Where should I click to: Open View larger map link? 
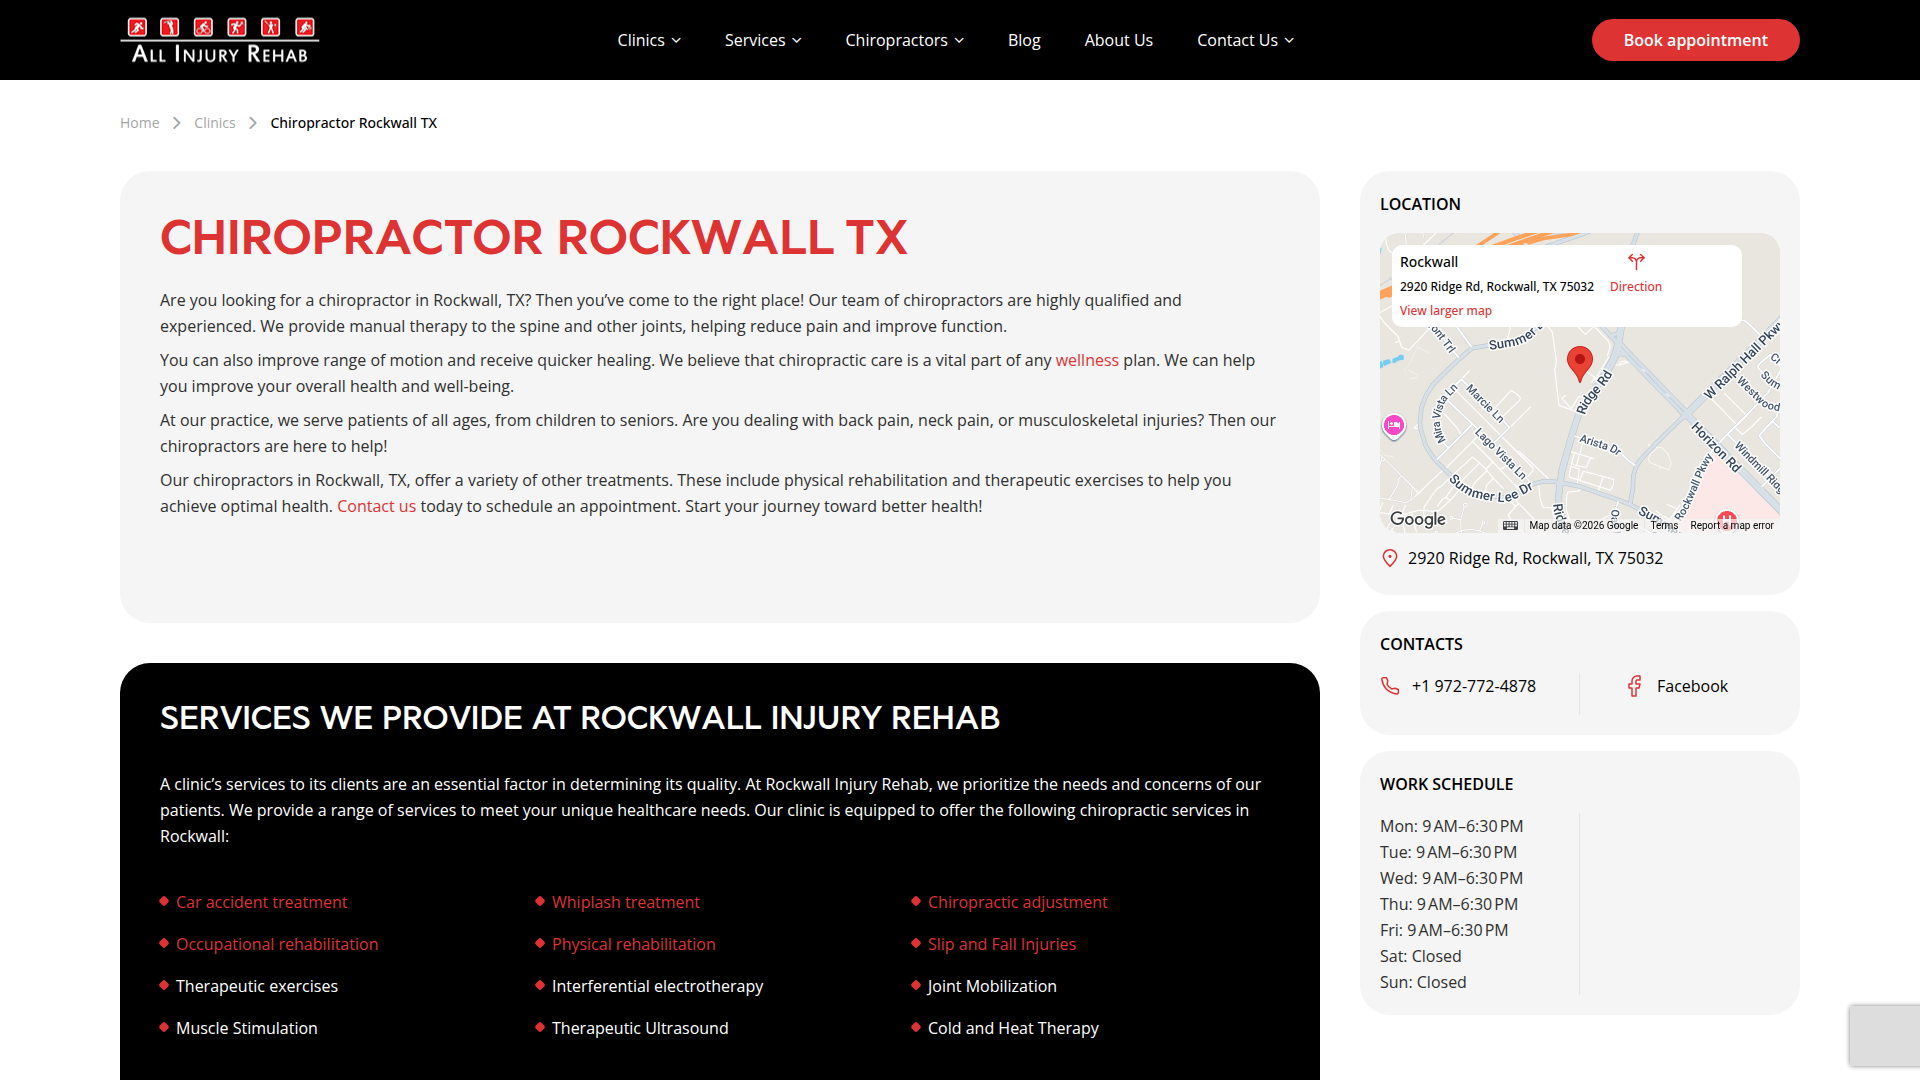pos(1446,311)
